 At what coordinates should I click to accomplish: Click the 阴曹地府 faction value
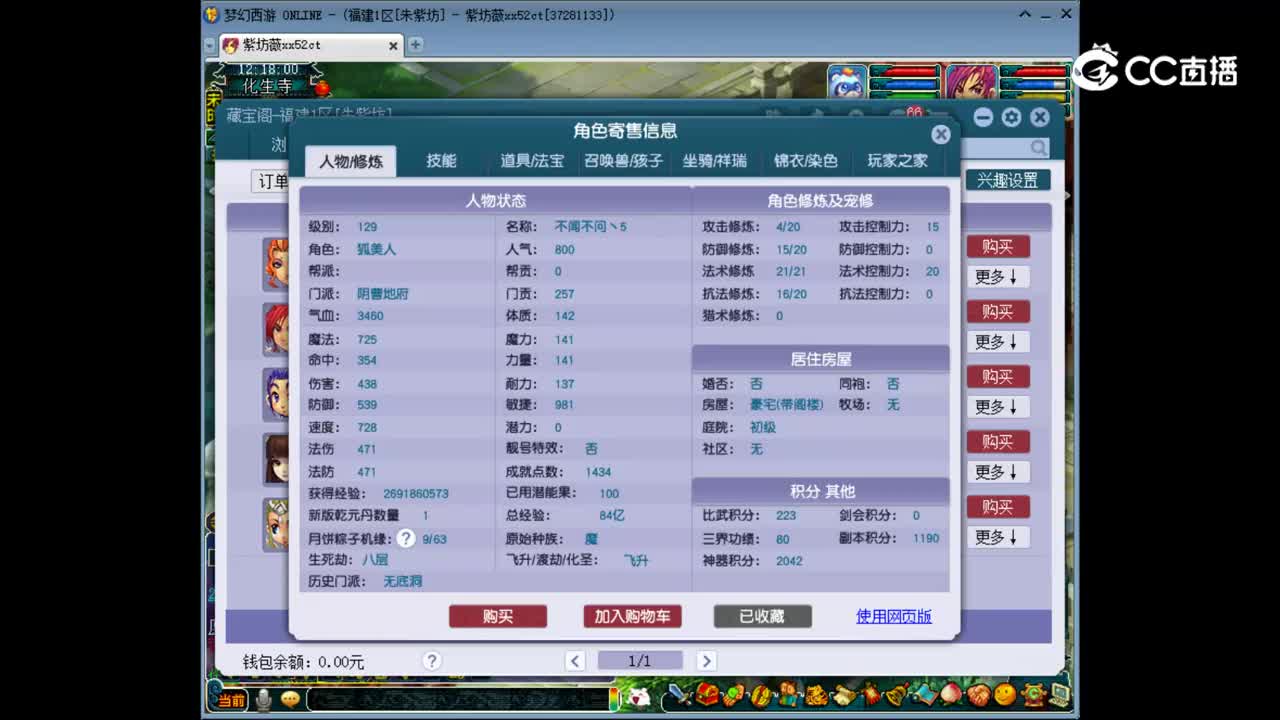pyautogui.click(x=383, y=294)
